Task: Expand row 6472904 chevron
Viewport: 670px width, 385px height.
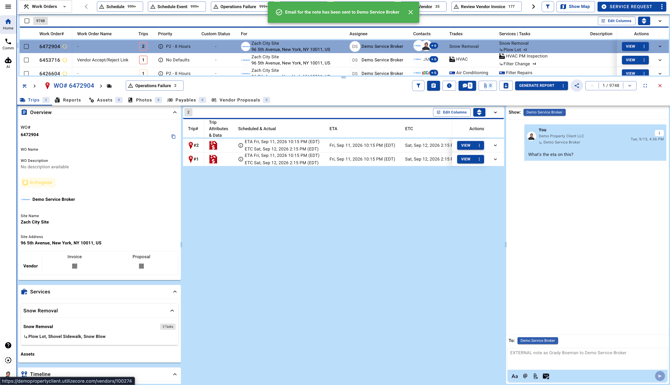Action: click(660, 46)
